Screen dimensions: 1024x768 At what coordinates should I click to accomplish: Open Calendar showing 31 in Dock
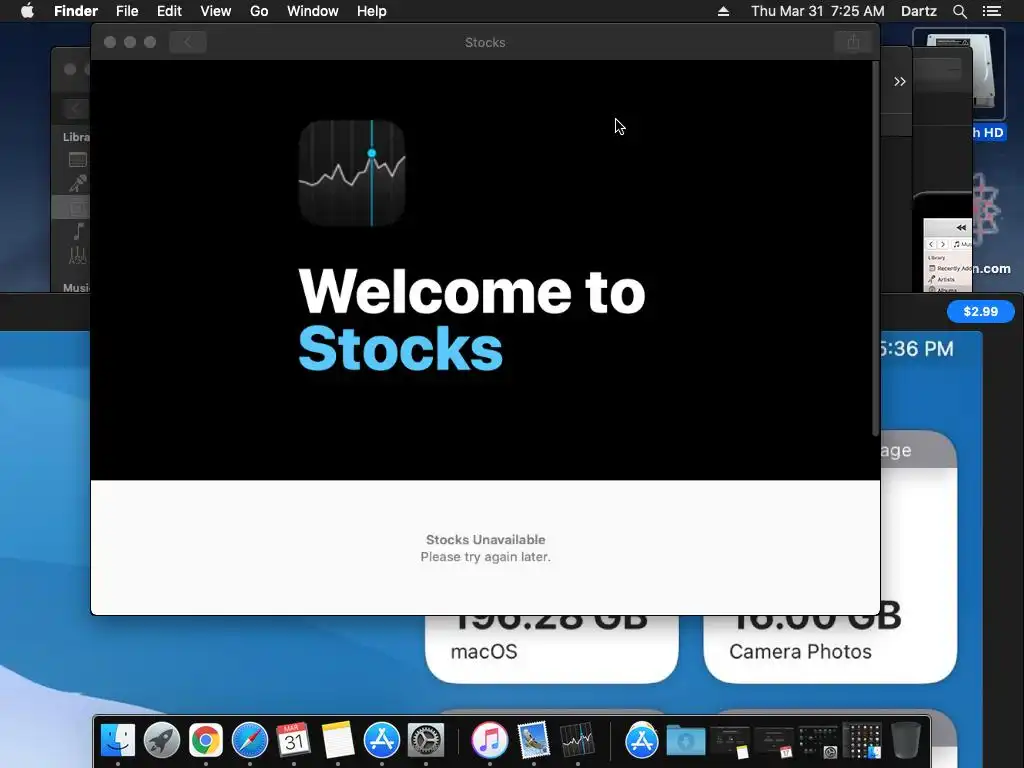[293, 740]
